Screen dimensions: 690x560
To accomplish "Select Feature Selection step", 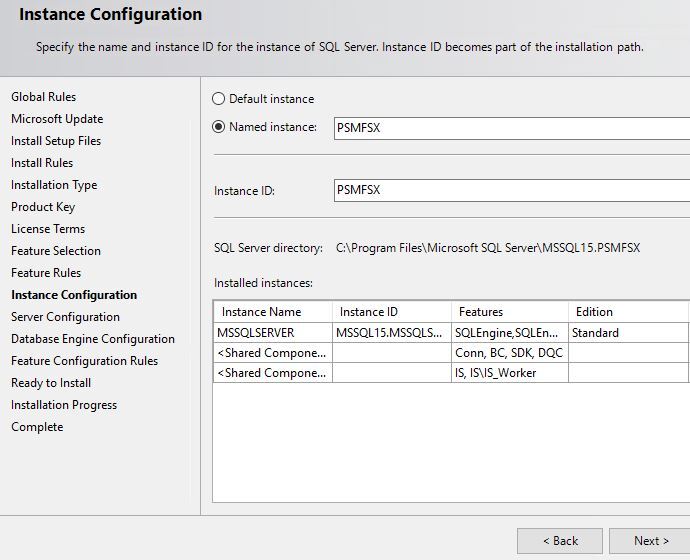I will point(56,251).
